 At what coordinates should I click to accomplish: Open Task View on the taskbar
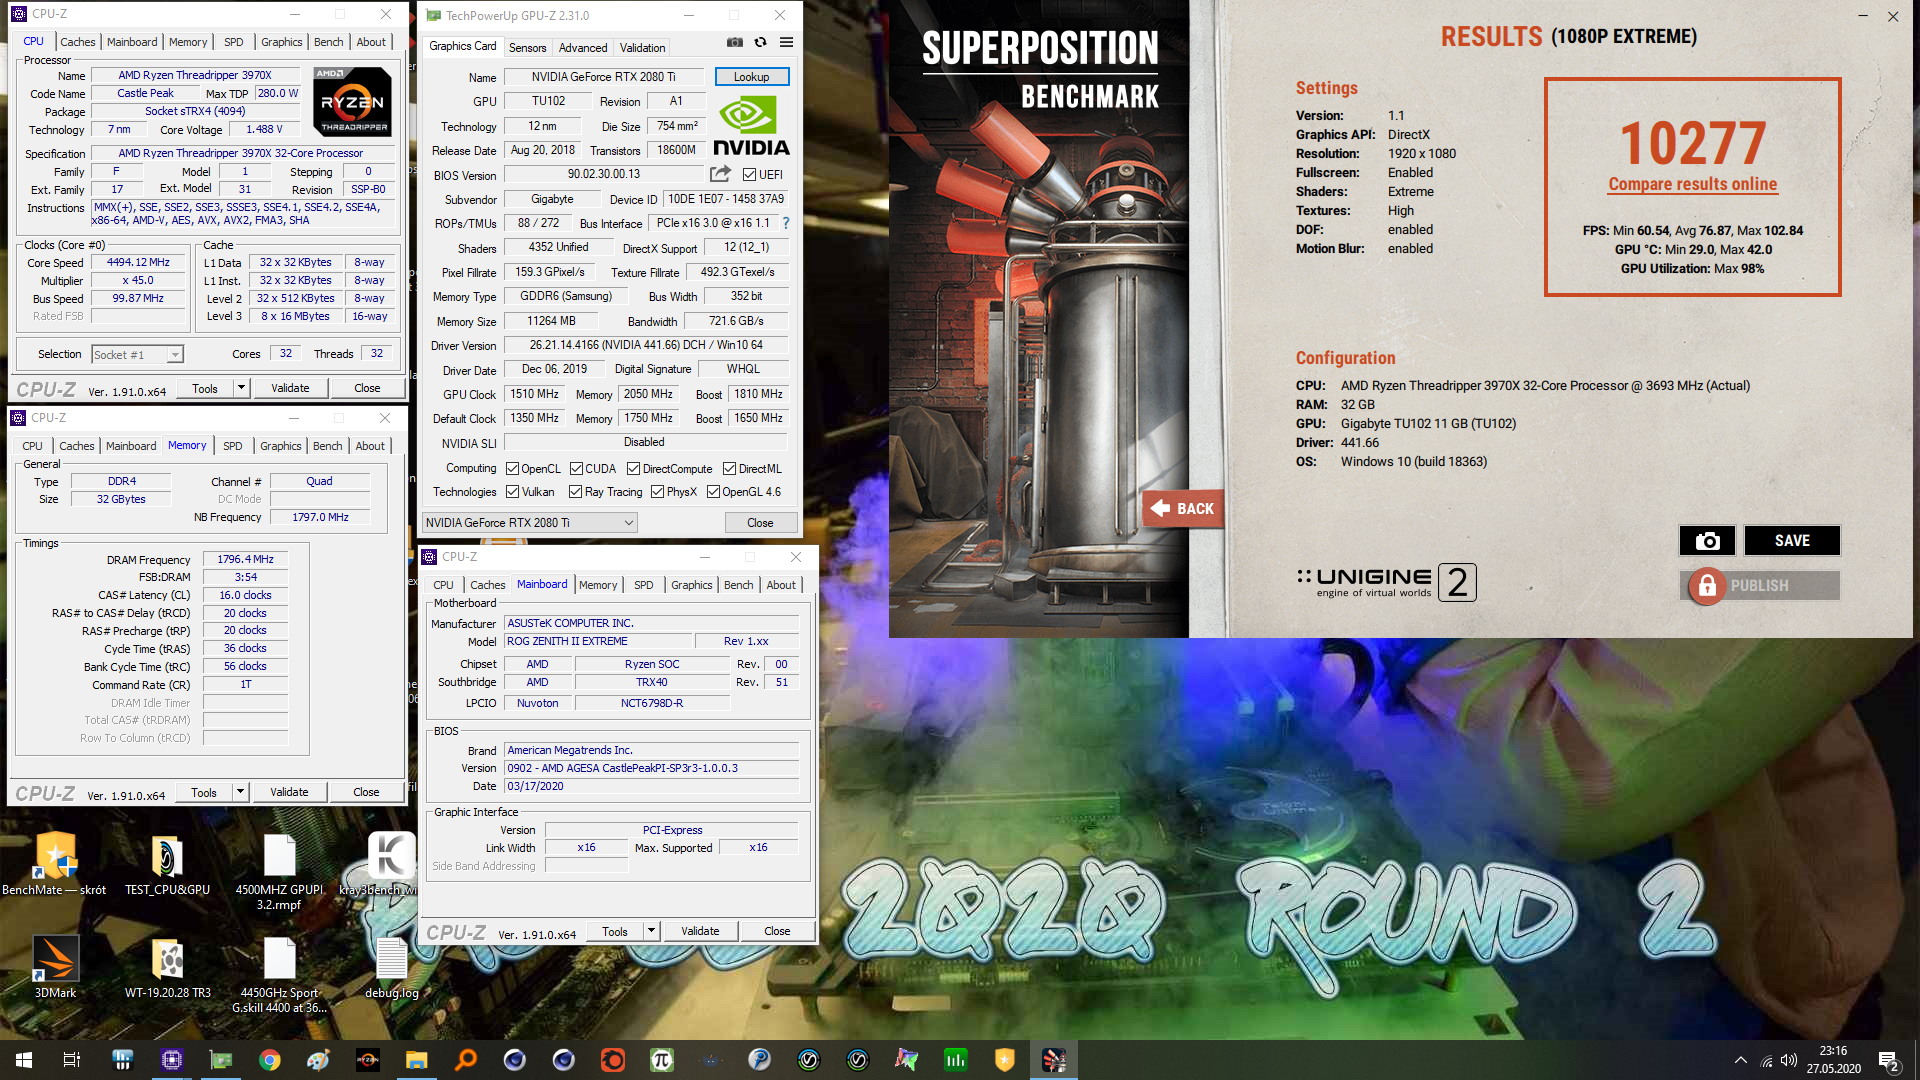coord(72,1060)
